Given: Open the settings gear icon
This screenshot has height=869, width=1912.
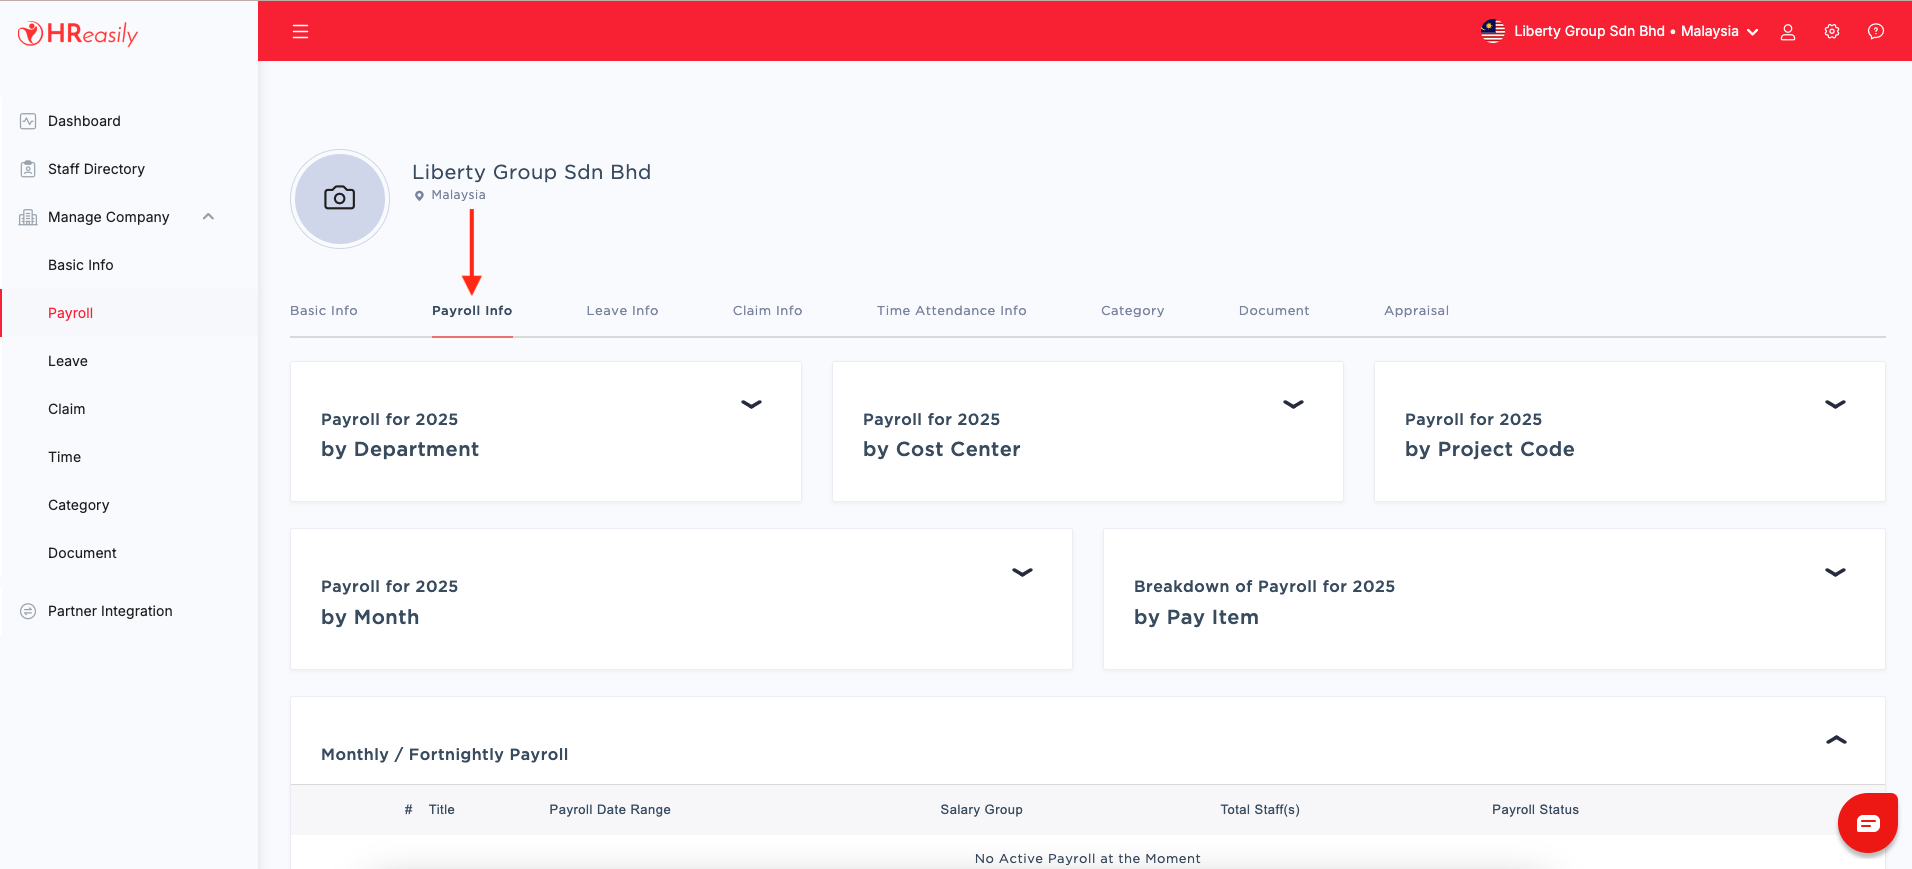Looking at the screenshot, I should pos(1832,32).
